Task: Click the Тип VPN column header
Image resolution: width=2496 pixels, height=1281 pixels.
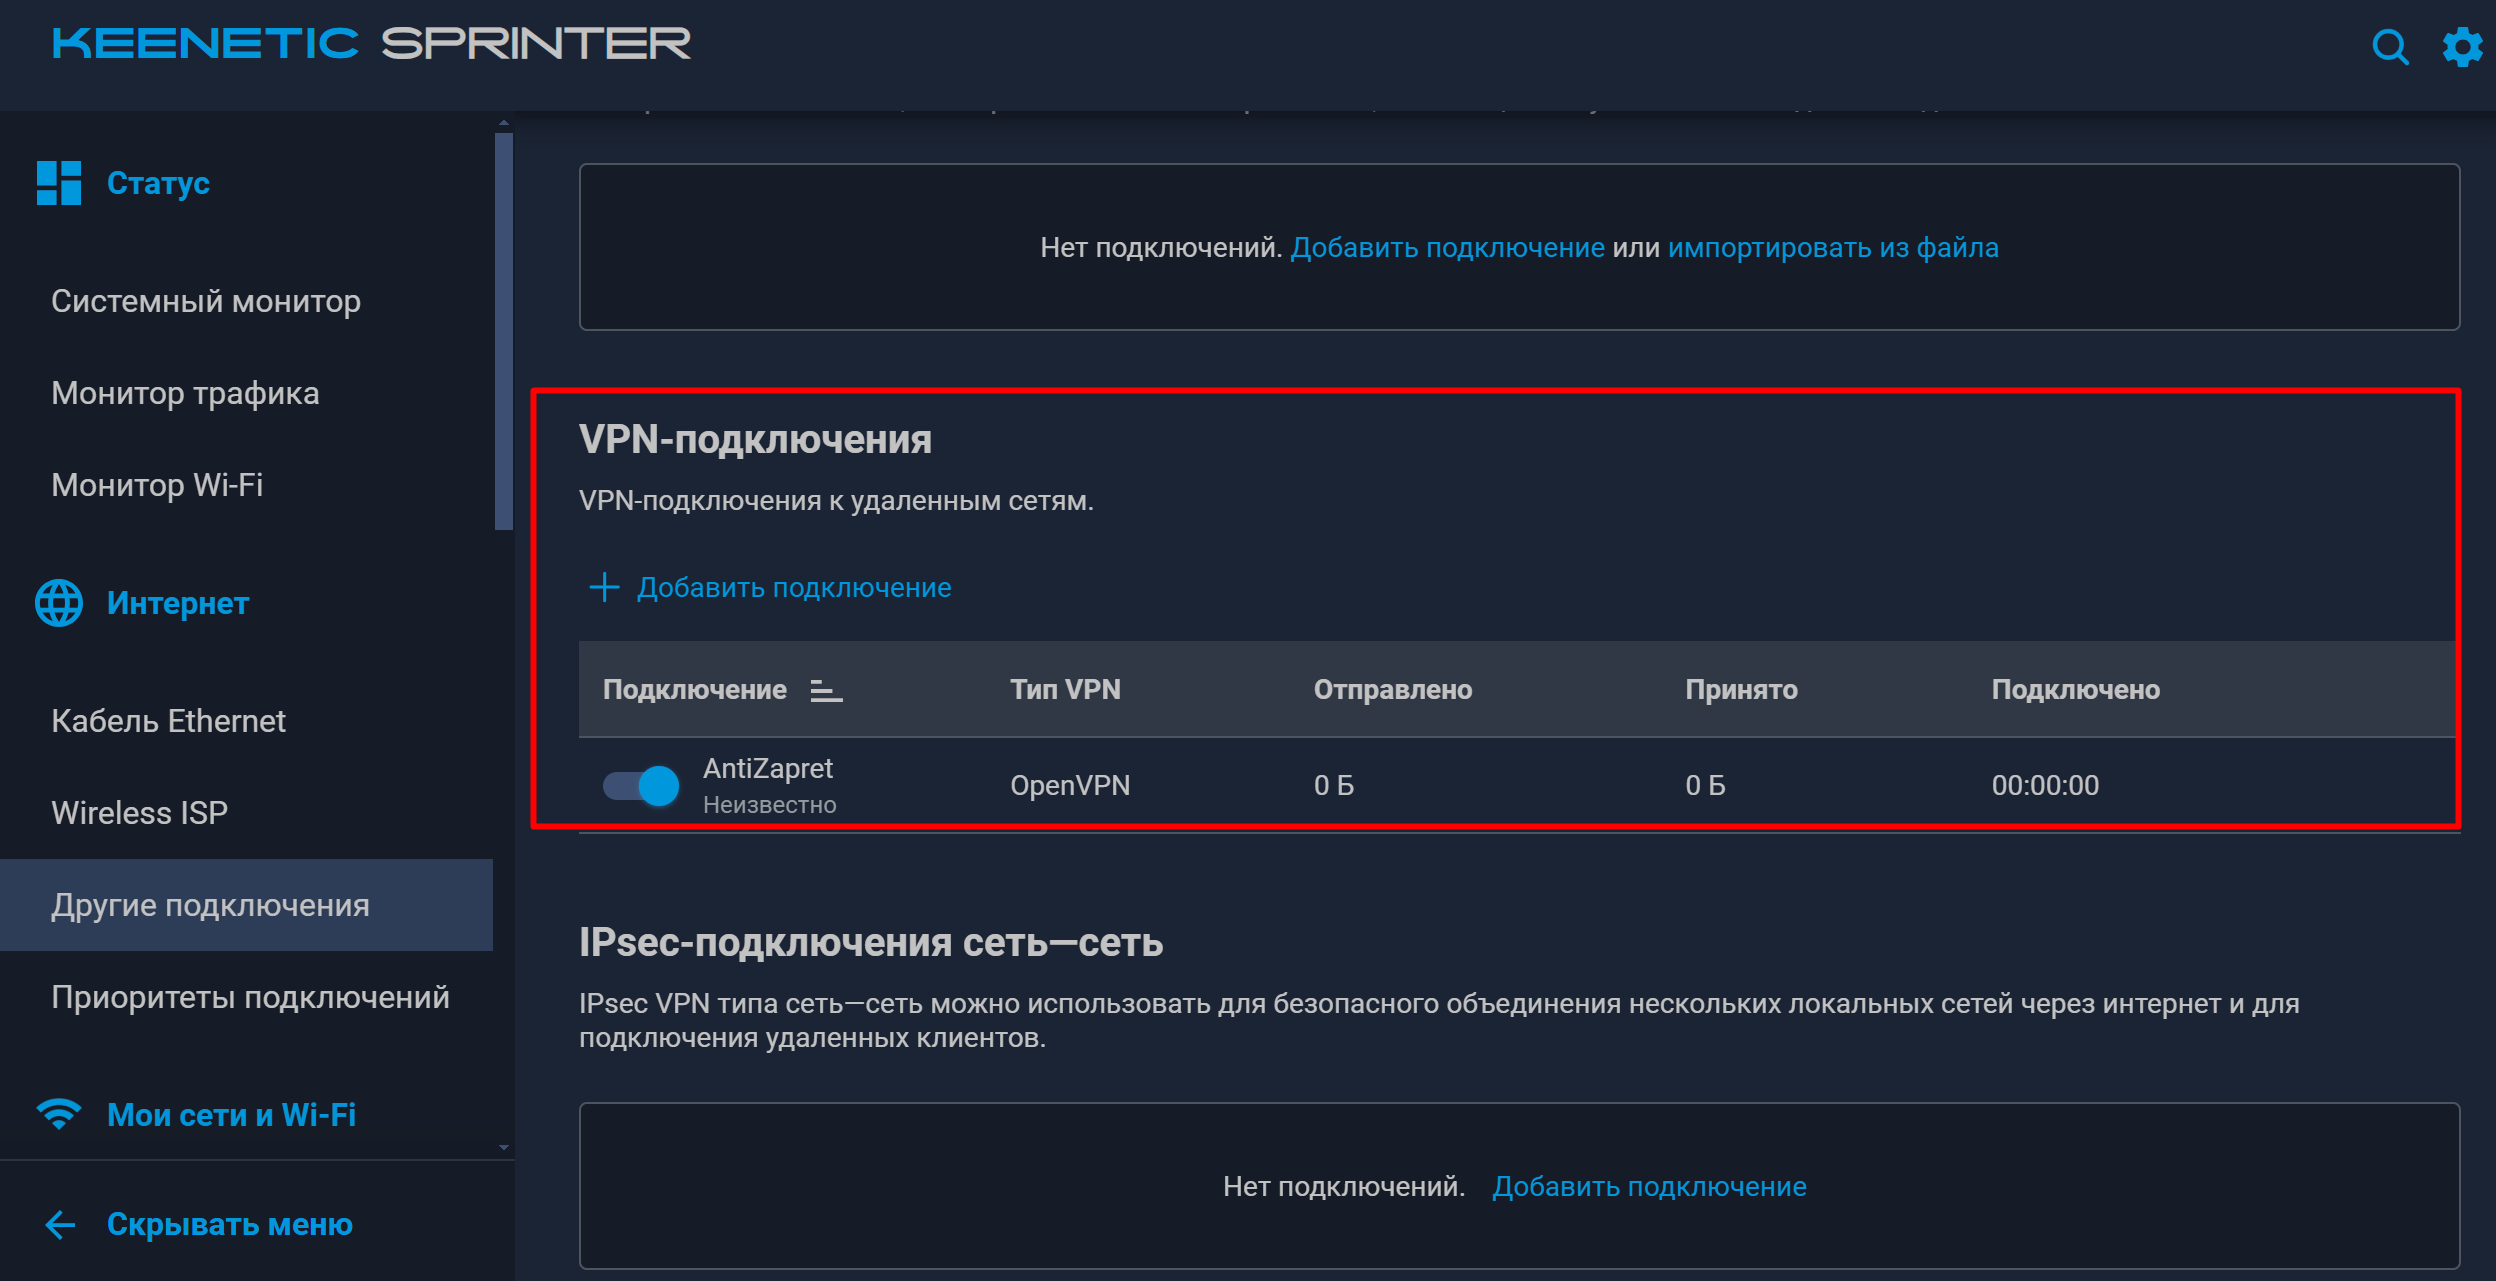Action: (x=1065, y=690)
